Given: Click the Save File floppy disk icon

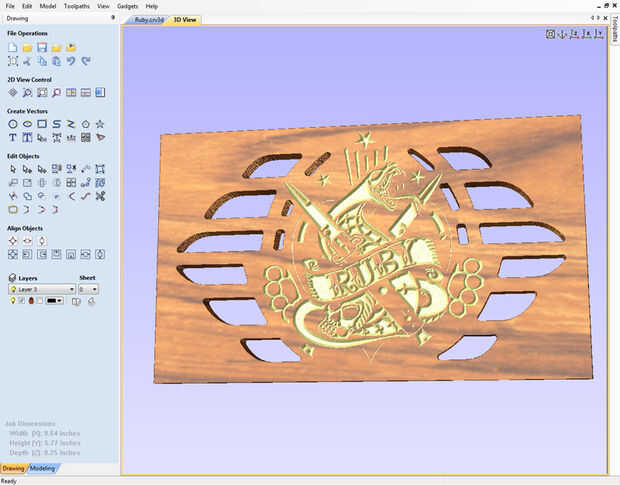Looking at the screenshot, I should (x=42, y=47).
